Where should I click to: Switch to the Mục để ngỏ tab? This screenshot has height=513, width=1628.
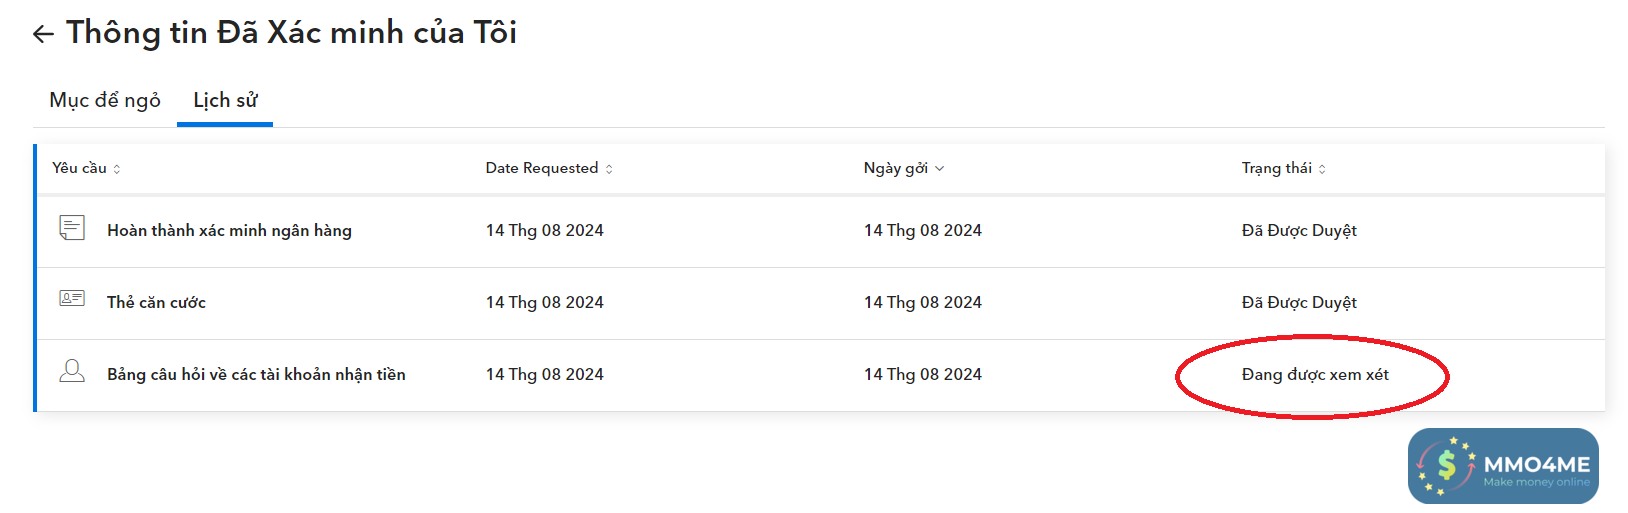105,100
